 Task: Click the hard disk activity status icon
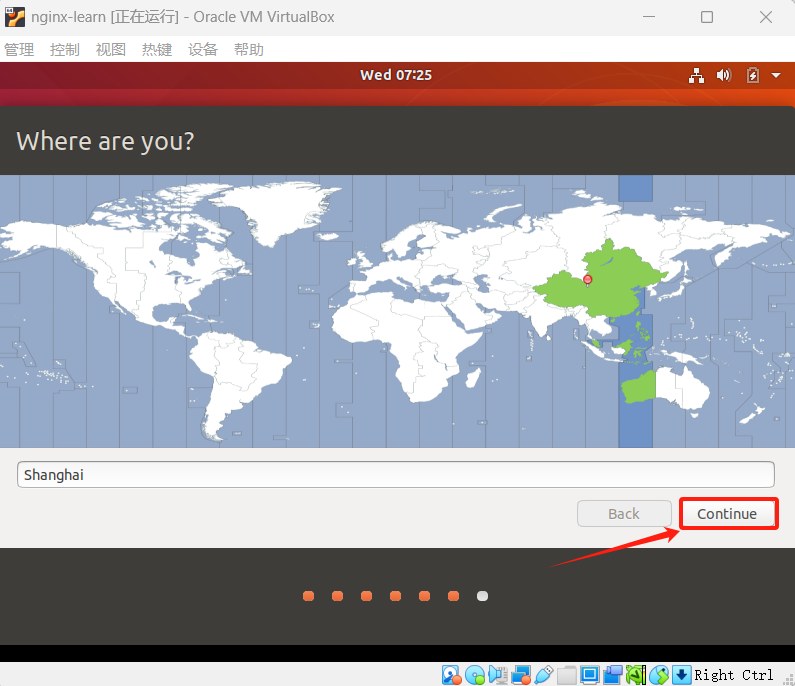pos(451,675)
